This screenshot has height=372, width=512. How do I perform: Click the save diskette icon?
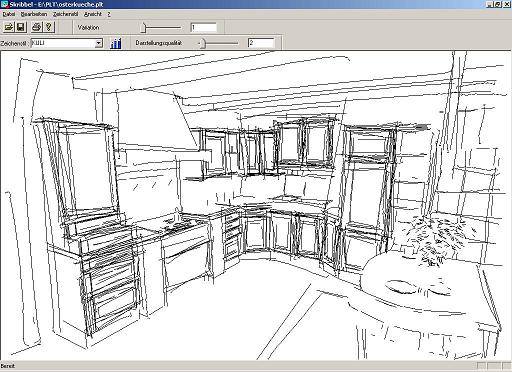point(21,27)
